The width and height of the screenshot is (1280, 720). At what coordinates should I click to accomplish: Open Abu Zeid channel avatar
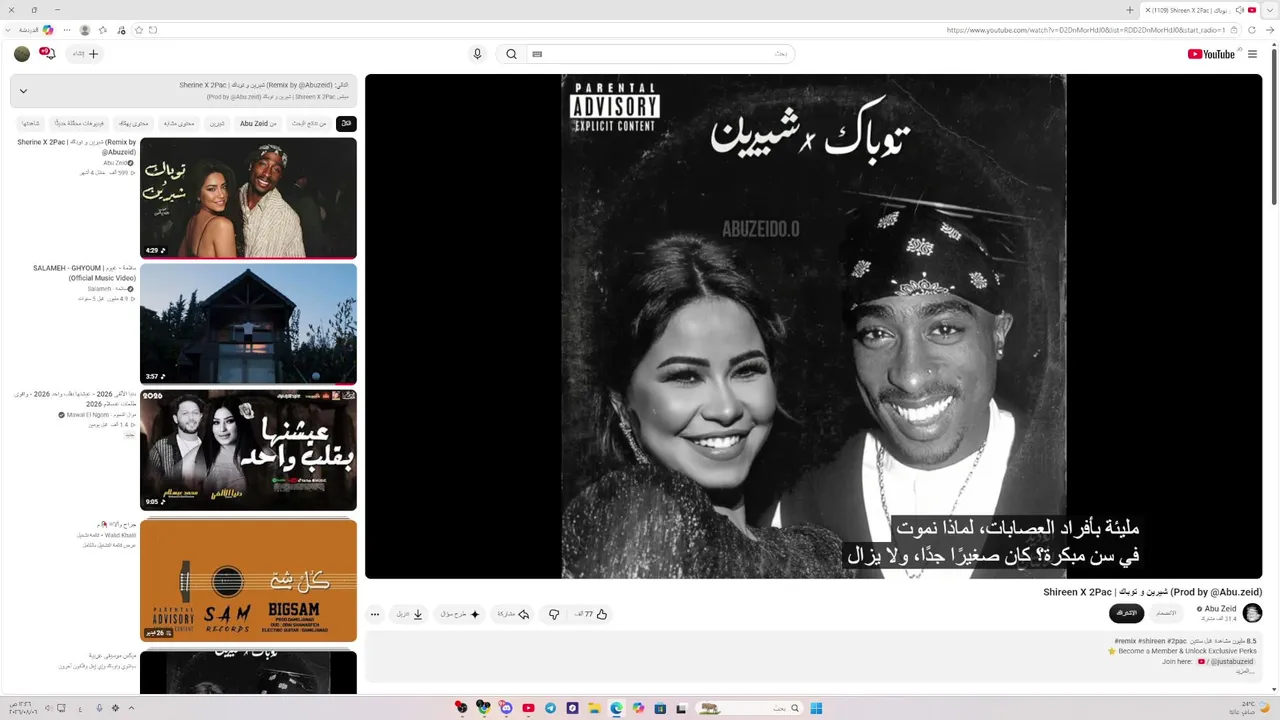1252,613
